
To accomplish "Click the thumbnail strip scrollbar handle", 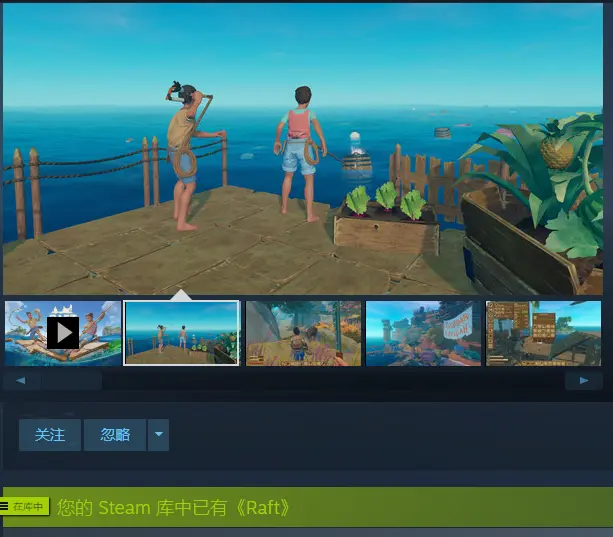I will click(72, 380).
